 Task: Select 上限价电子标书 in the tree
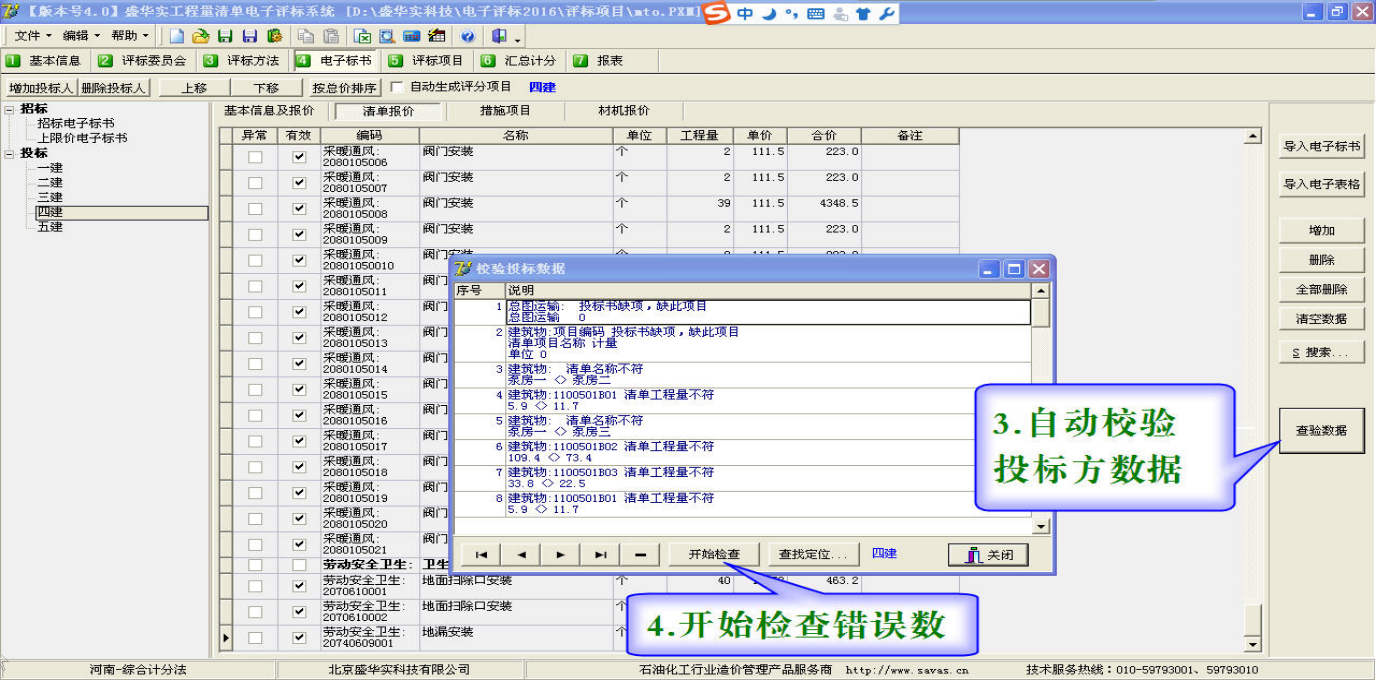coord(83,138)
